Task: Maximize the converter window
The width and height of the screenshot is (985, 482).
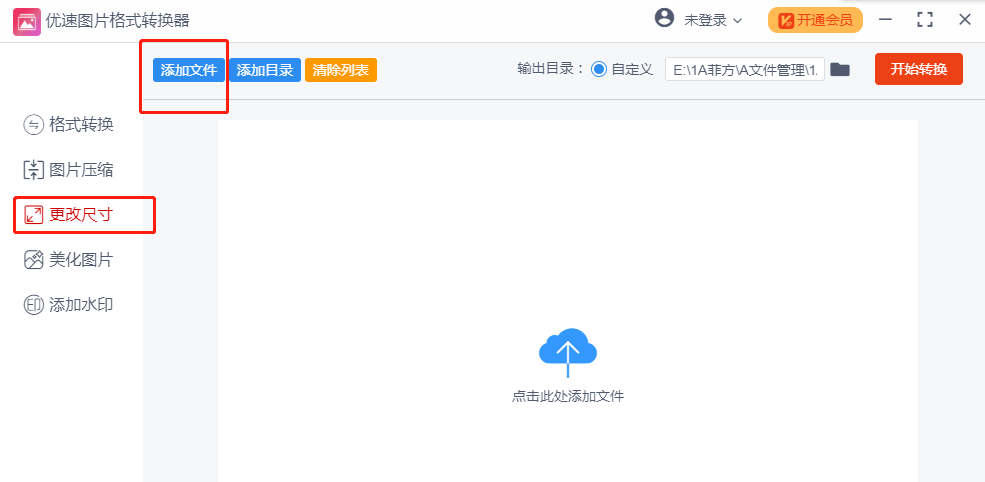Action: pos(925,19)
